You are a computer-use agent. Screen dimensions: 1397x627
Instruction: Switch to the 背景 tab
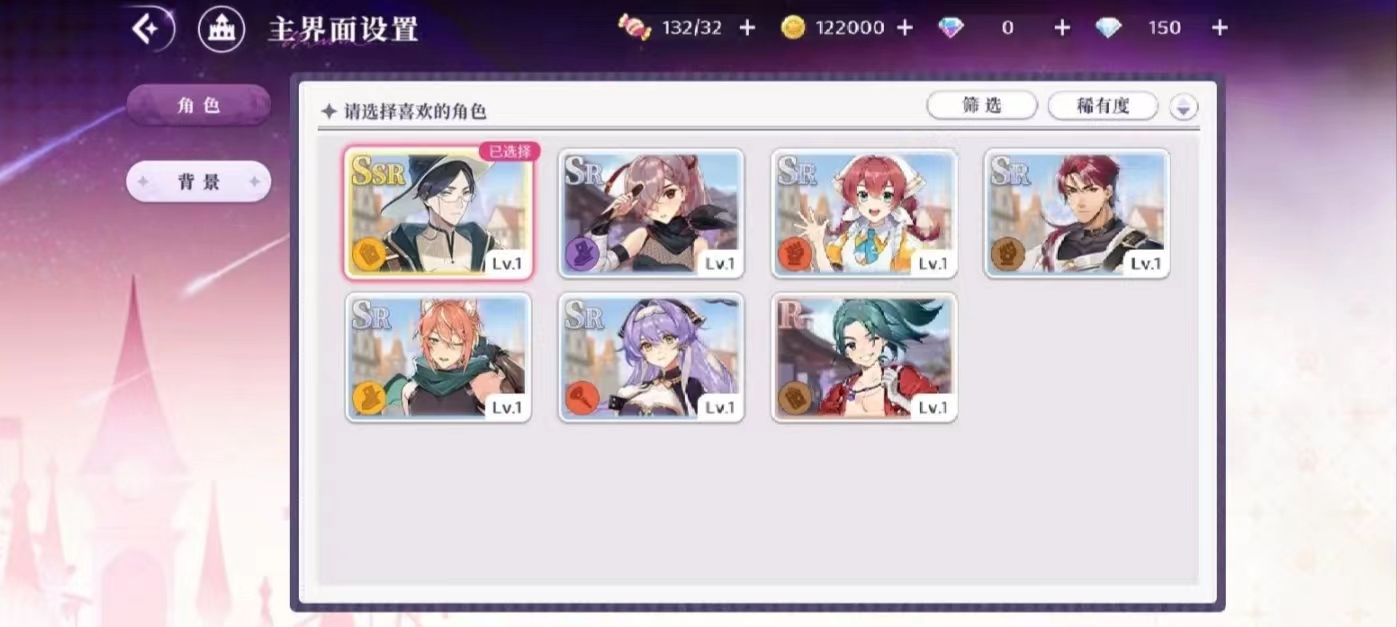(x=198, y=182)
